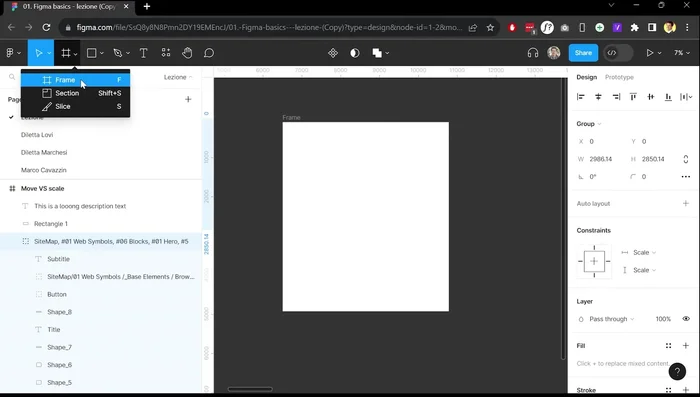Image resolution: width=700 pixels, height=397 pixels.
Task: Click the Figma basics browser tab
Action: point(69,7)
